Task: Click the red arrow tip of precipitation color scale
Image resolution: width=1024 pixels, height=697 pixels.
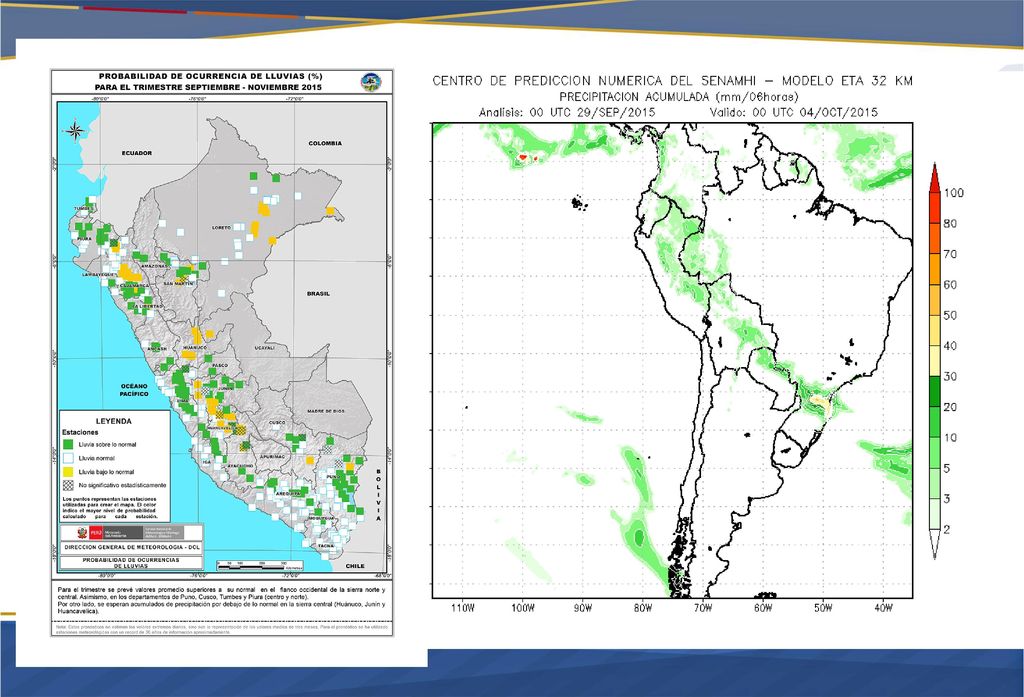Action: [x=935, y=178]
